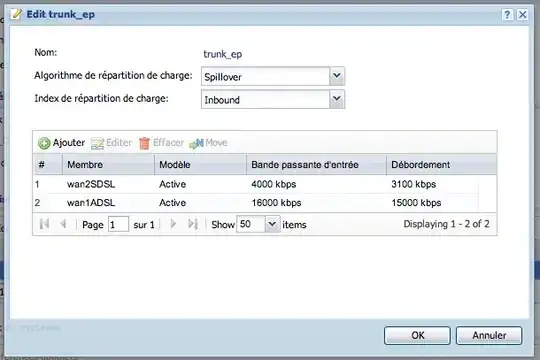Expand the Inbound index dropdown
The height and width of the screenshot is (360, 540).
pos(336,99)
